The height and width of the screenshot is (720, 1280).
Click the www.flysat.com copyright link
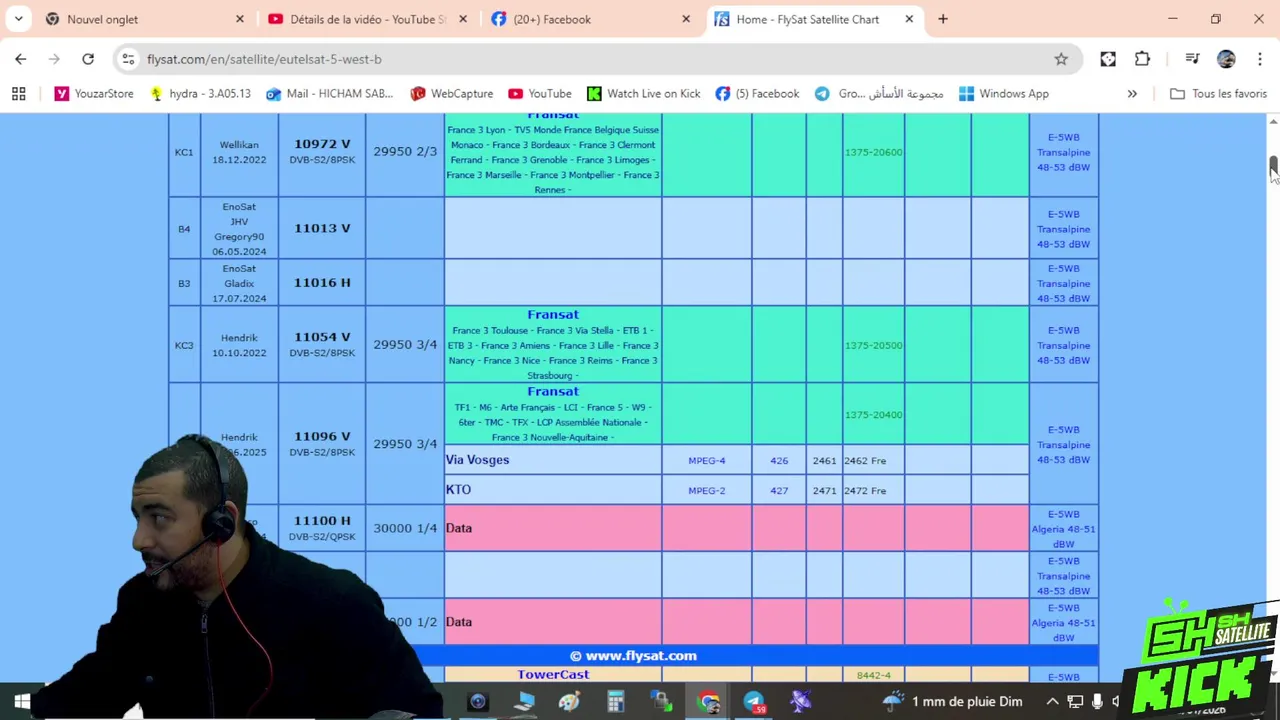coord(633,656)
